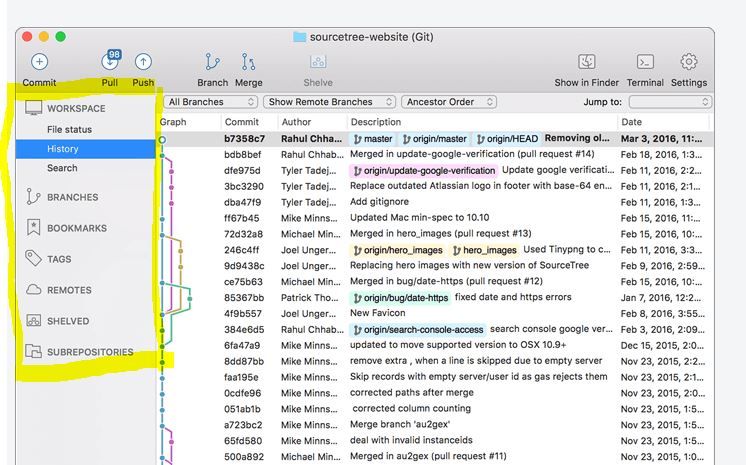Viewport: 746px width, 465px height.
Task: Select commit faa195e skip records
Action: click(x=434, y=377)
